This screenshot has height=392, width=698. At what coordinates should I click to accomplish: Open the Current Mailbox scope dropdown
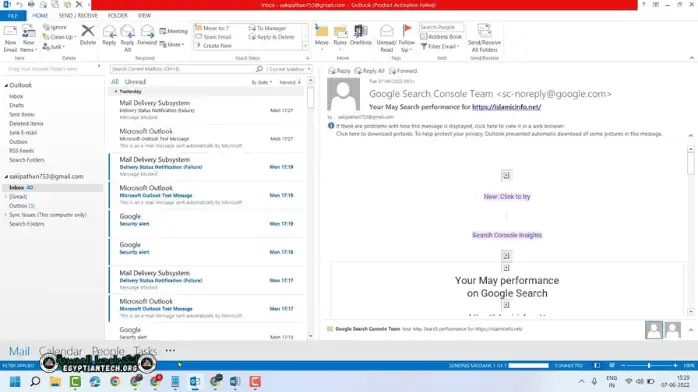(289, 69)
